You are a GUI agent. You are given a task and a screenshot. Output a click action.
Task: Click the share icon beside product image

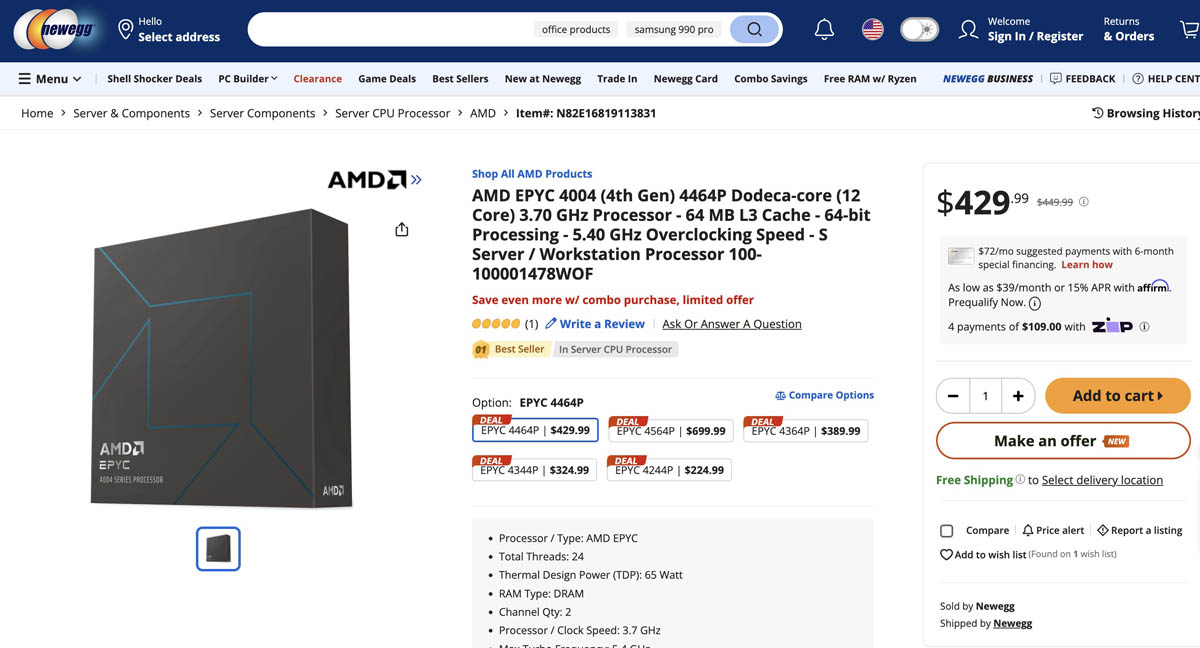click(402, 230)
